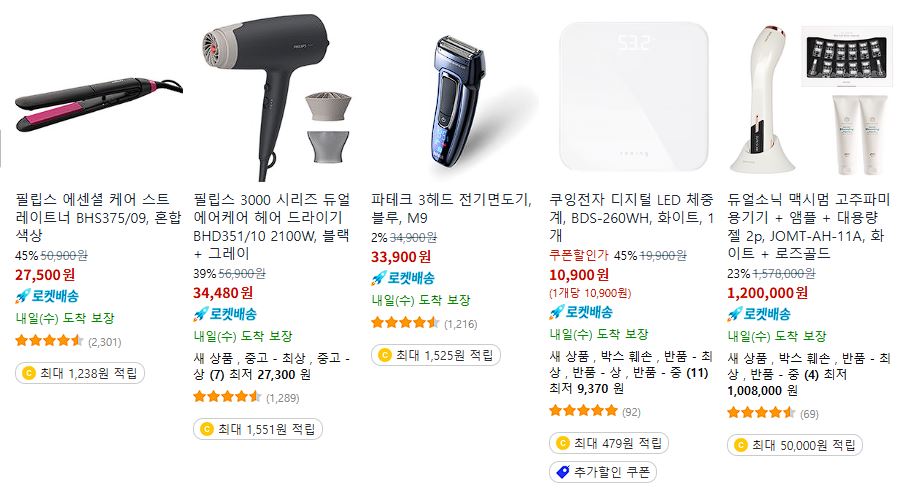
Task: Click the Dualsonic beauty device image
Action: pyautogui.click(x=810, y=99)
